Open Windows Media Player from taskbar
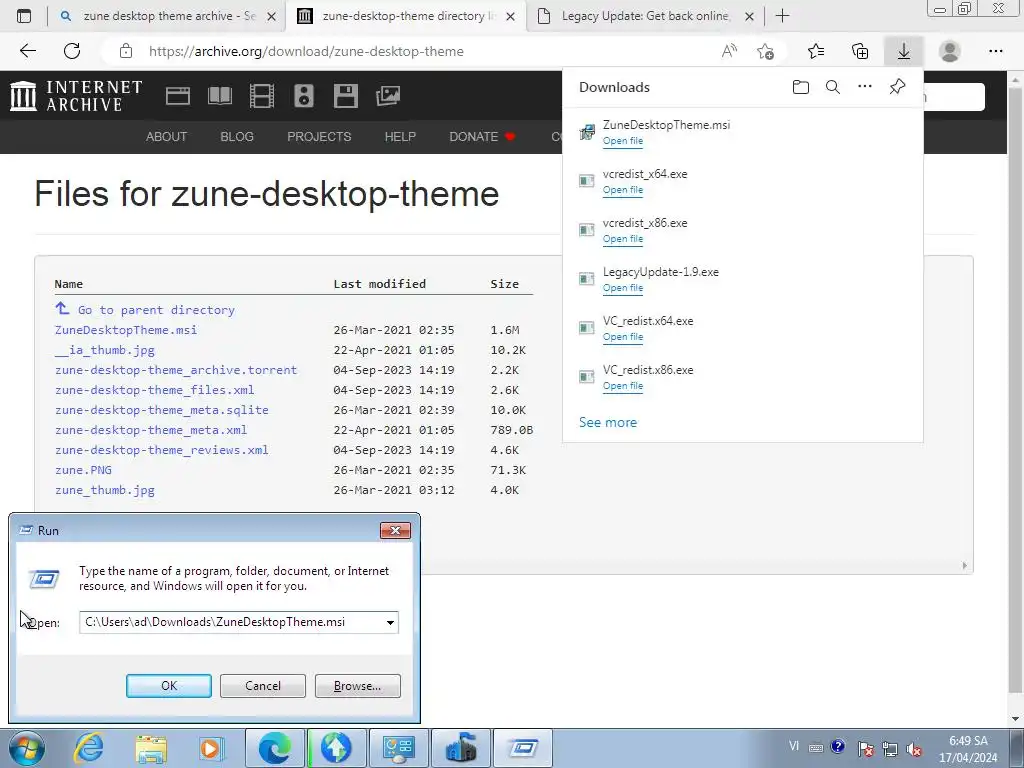The image size is (1024, 768). click(212, 748)
